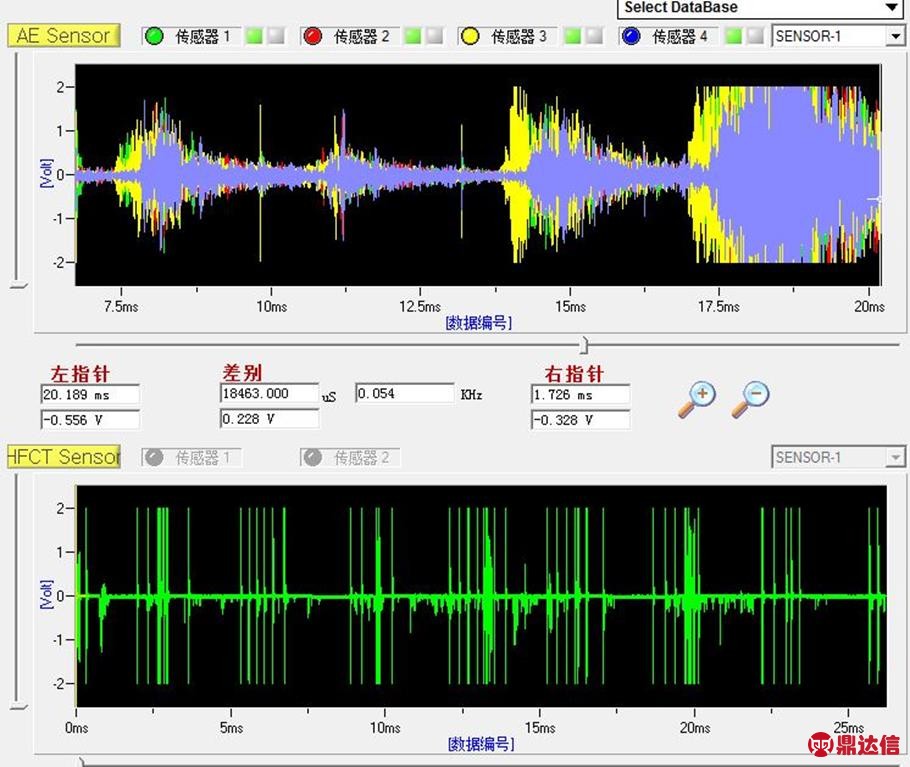The width and height of the screenshot is (910, 767).
Task: Open the AE SENSOR-1 dropdown
Action: click(x=837, y=36)
